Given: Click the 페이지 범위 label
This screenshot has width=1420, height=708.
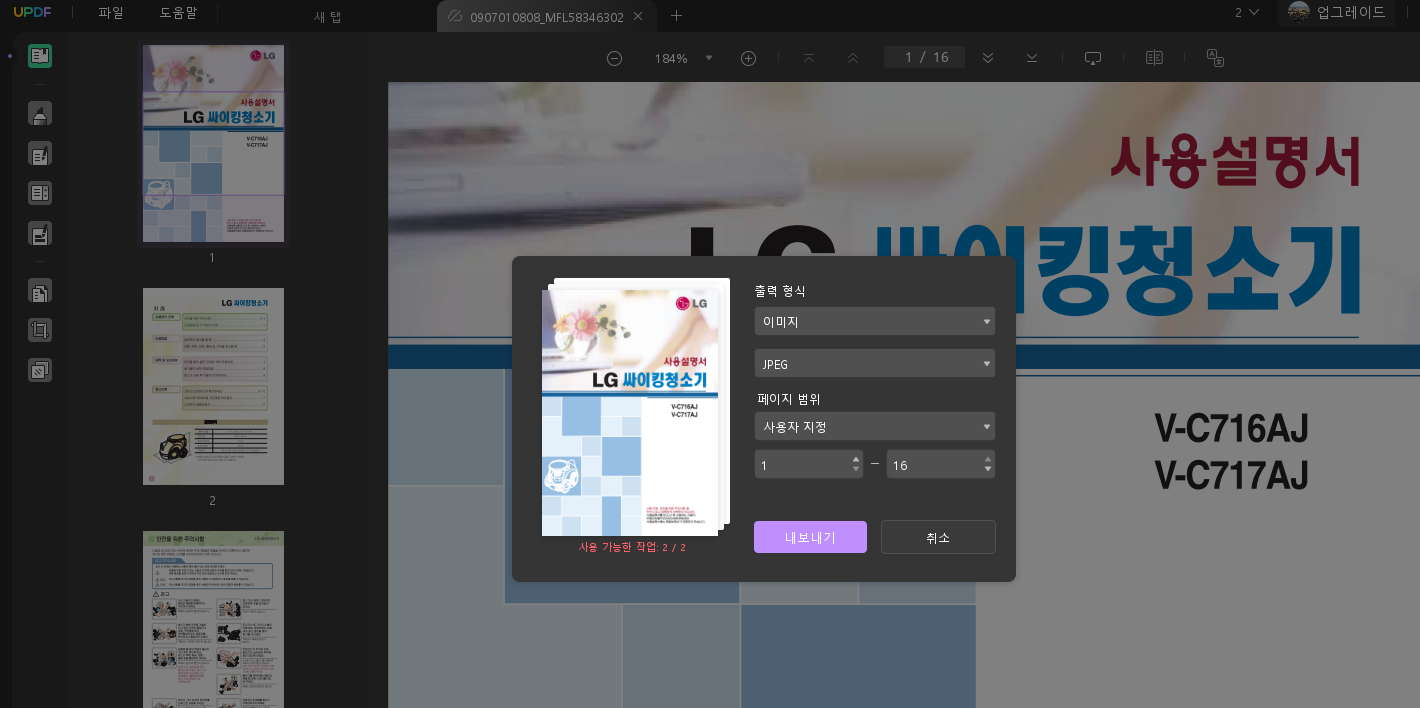Looking at the screenshot, I should (x=789, y=398).
